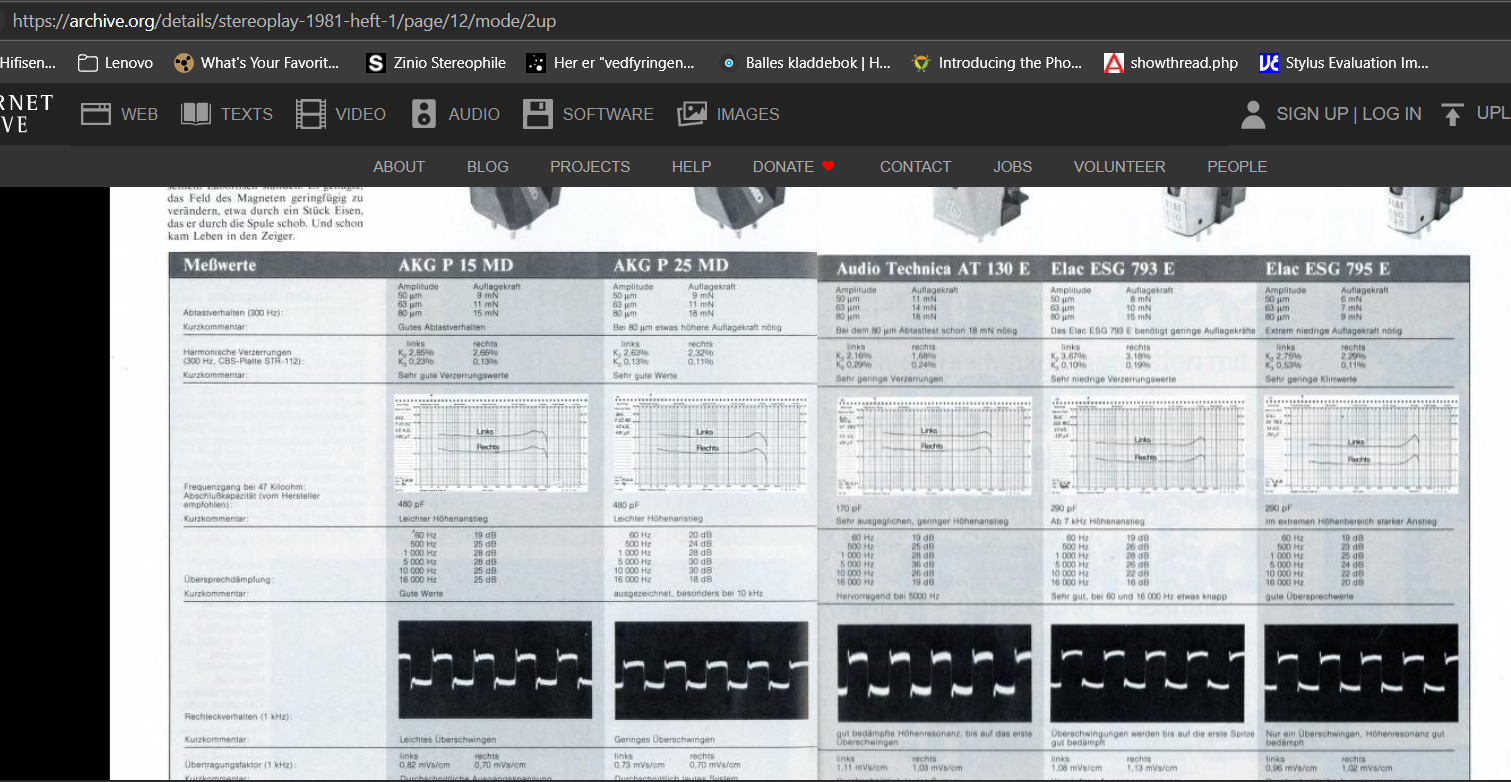This screenshot has height=782, width=1511.
Task: Click Elac ESG 793 E oscilloscope image
Action: click(x=1148, y=673)
